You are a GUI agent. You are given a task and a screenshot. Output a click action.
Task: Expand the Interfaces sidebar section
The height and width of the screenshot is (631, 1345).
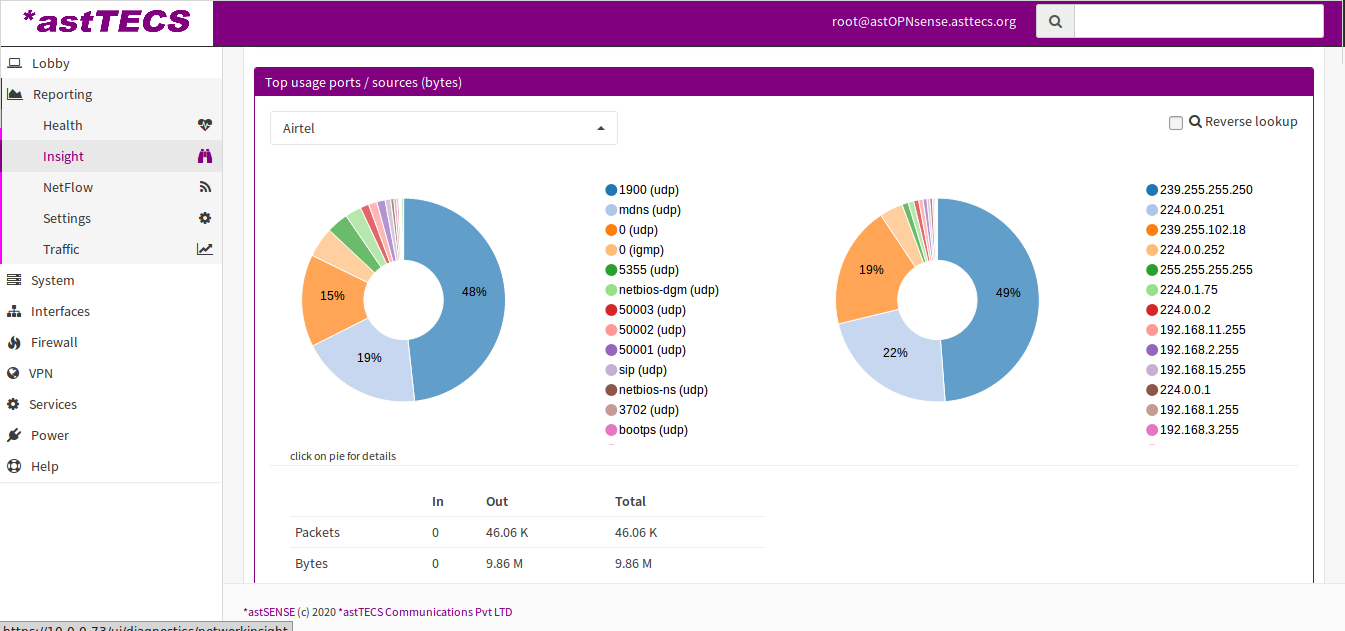60,311
